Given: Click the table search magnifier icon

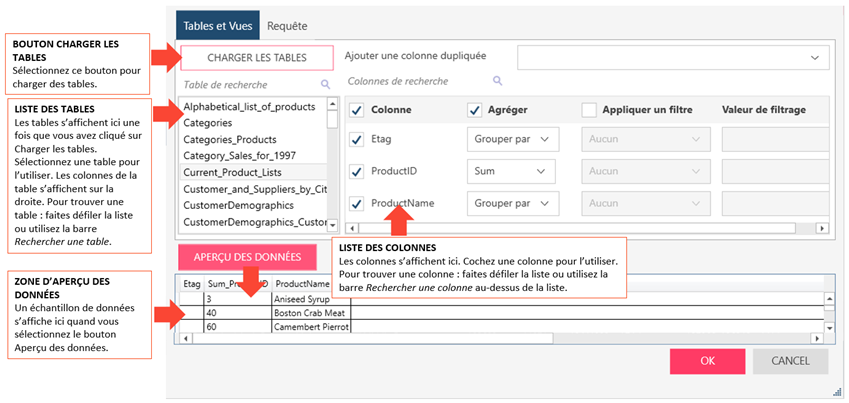Looking at the screenshot, I should pos(325,85).
